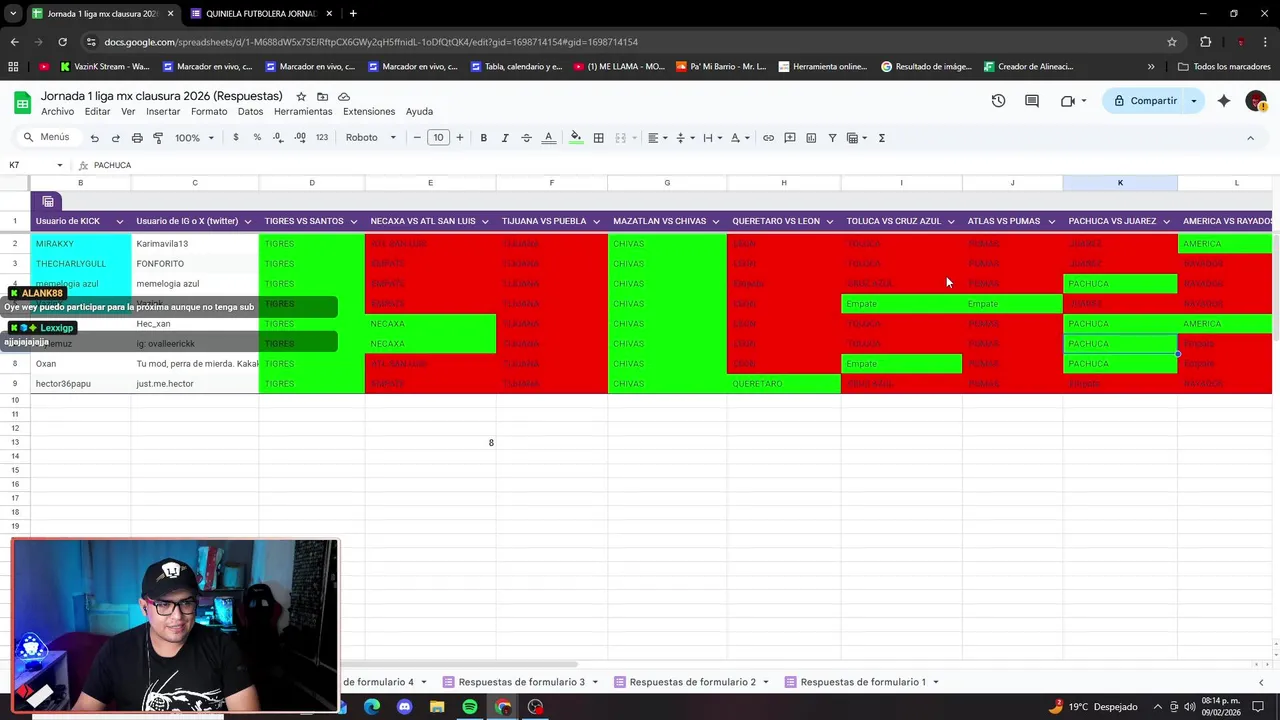Insert chart icon in toolbar
Viewport: 1280px width, 720px height.
(811, 138)
